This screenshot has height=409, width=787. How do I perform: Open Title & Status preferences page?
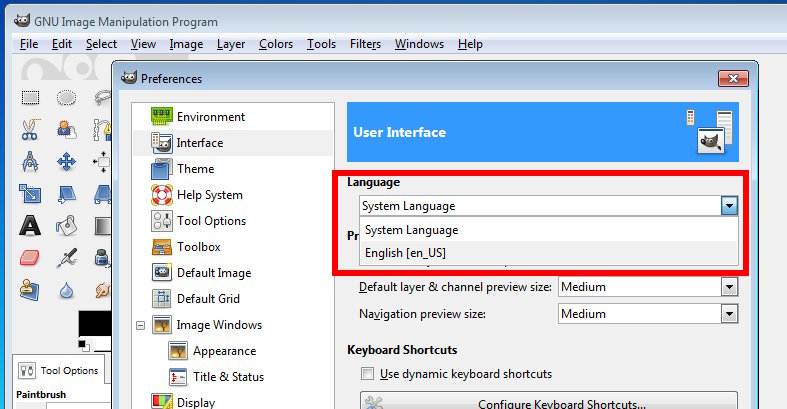(x=228, y=377)
